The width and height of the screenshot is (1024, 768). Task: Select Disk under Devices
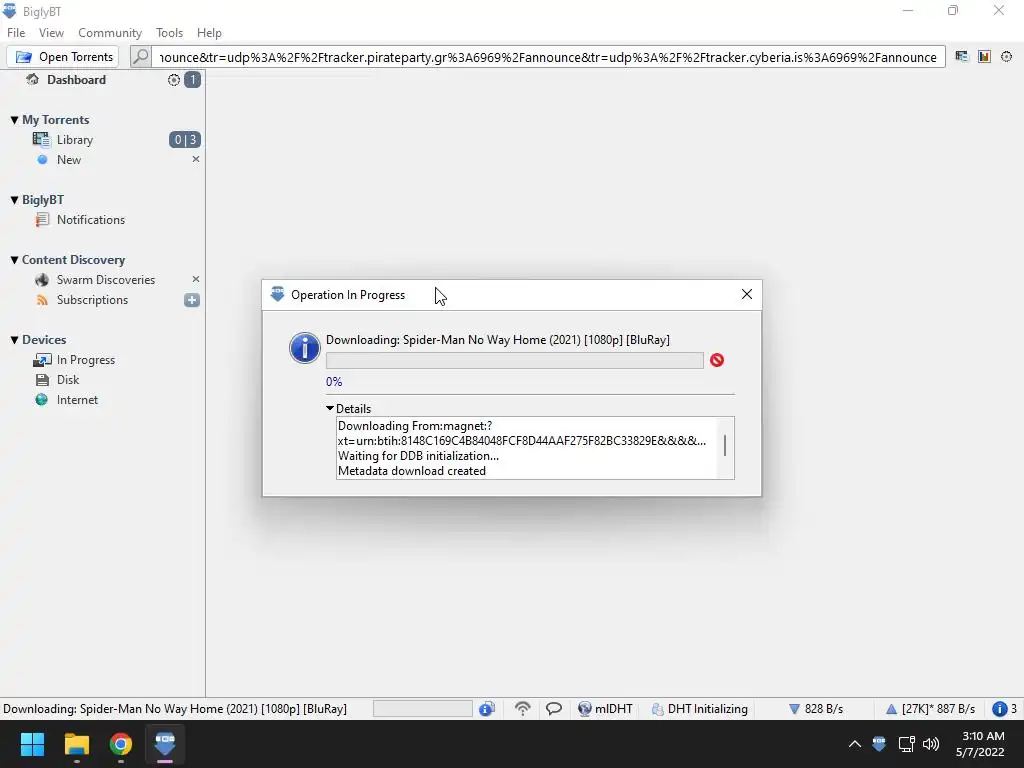point(68,380)
